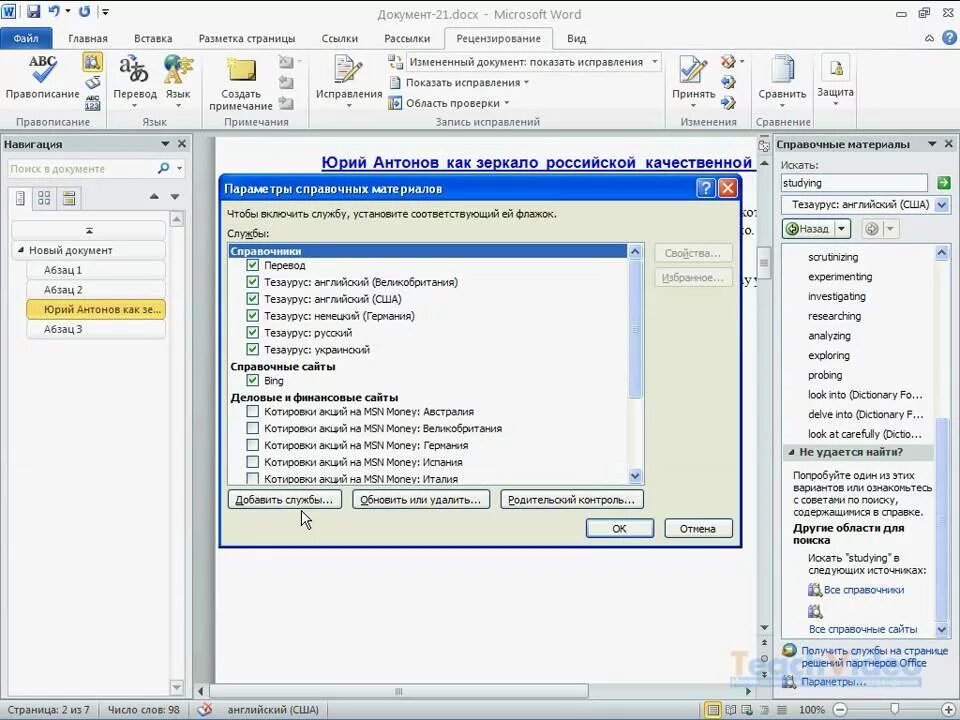
Task: Click the Добавить службы button
Action: tap(285, 500)
